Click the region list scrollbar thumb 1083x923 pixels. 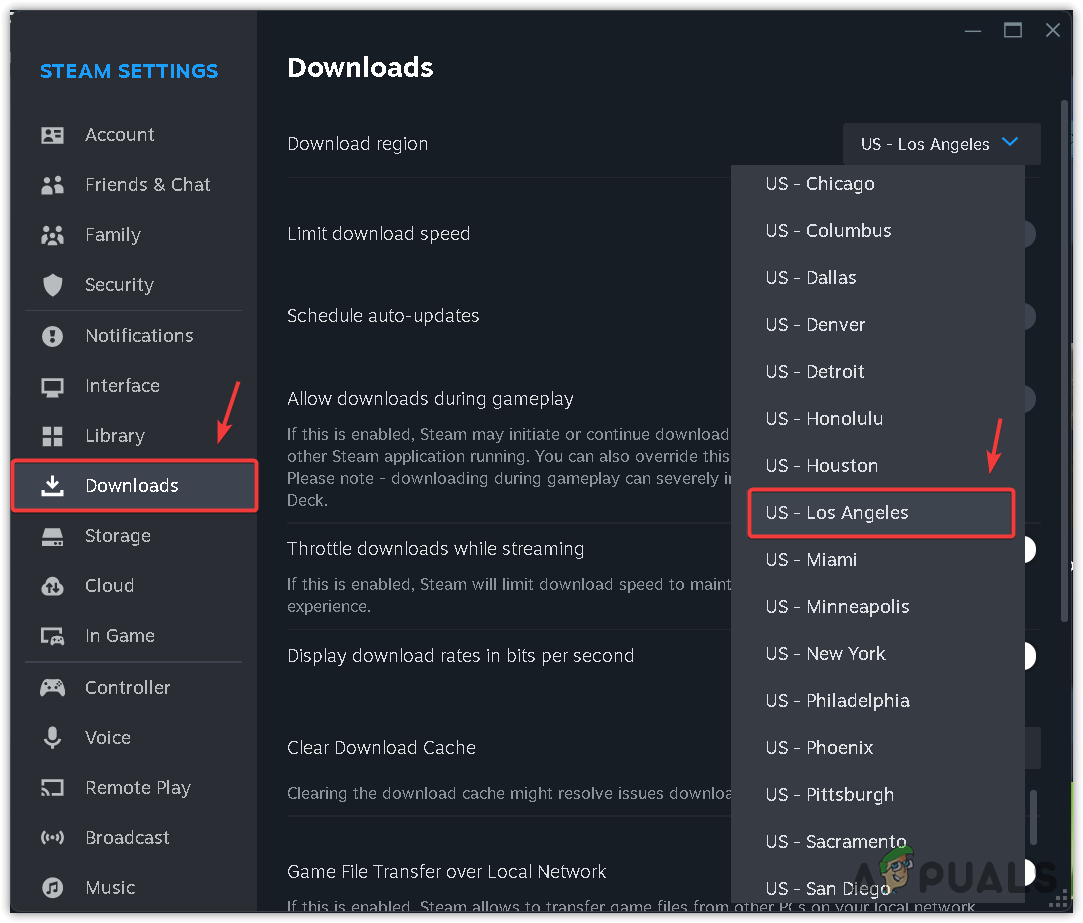point(1033,816)
